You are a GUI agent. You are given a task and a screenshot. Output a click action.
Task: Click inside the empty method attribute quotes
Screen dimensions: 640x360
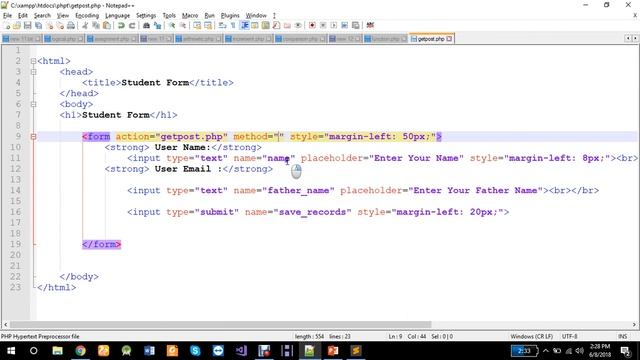tap(278, 137)
